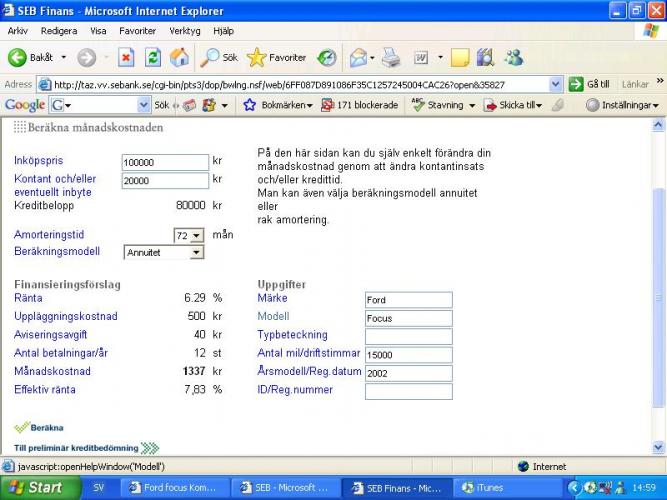
Task: Click the Inköpspris input field
Action: click(165, 162)
